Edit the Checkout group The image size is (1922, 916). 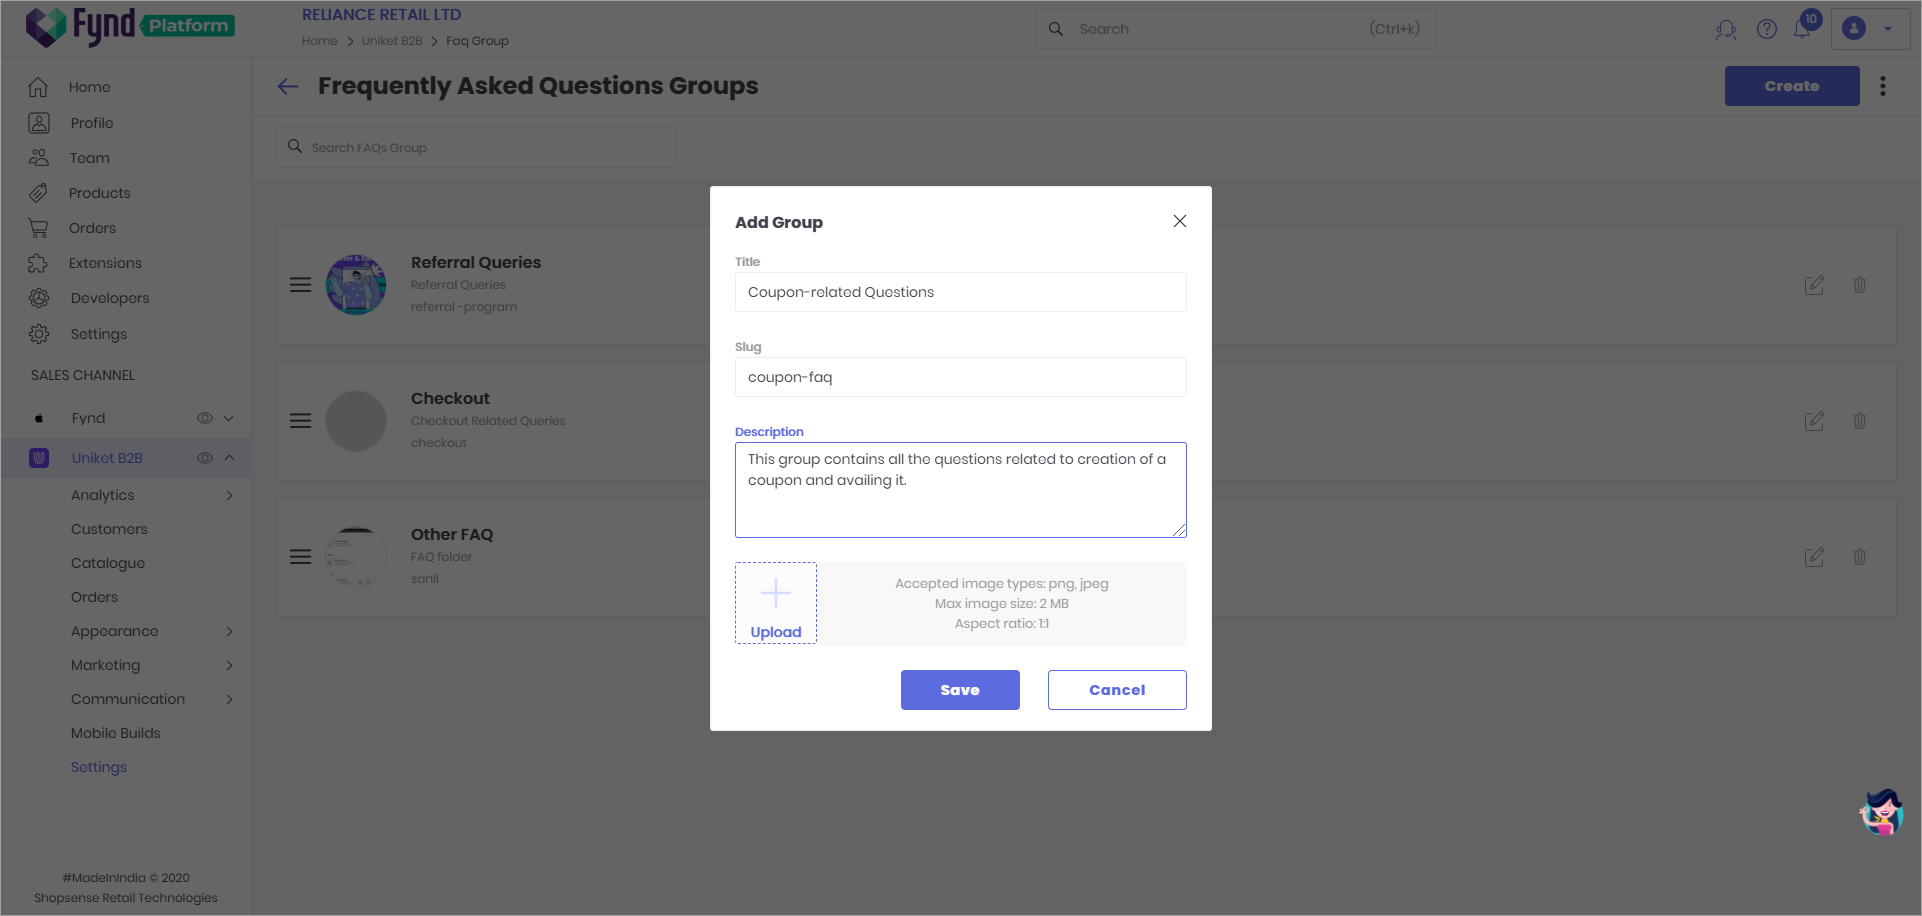click(1814, 421)
